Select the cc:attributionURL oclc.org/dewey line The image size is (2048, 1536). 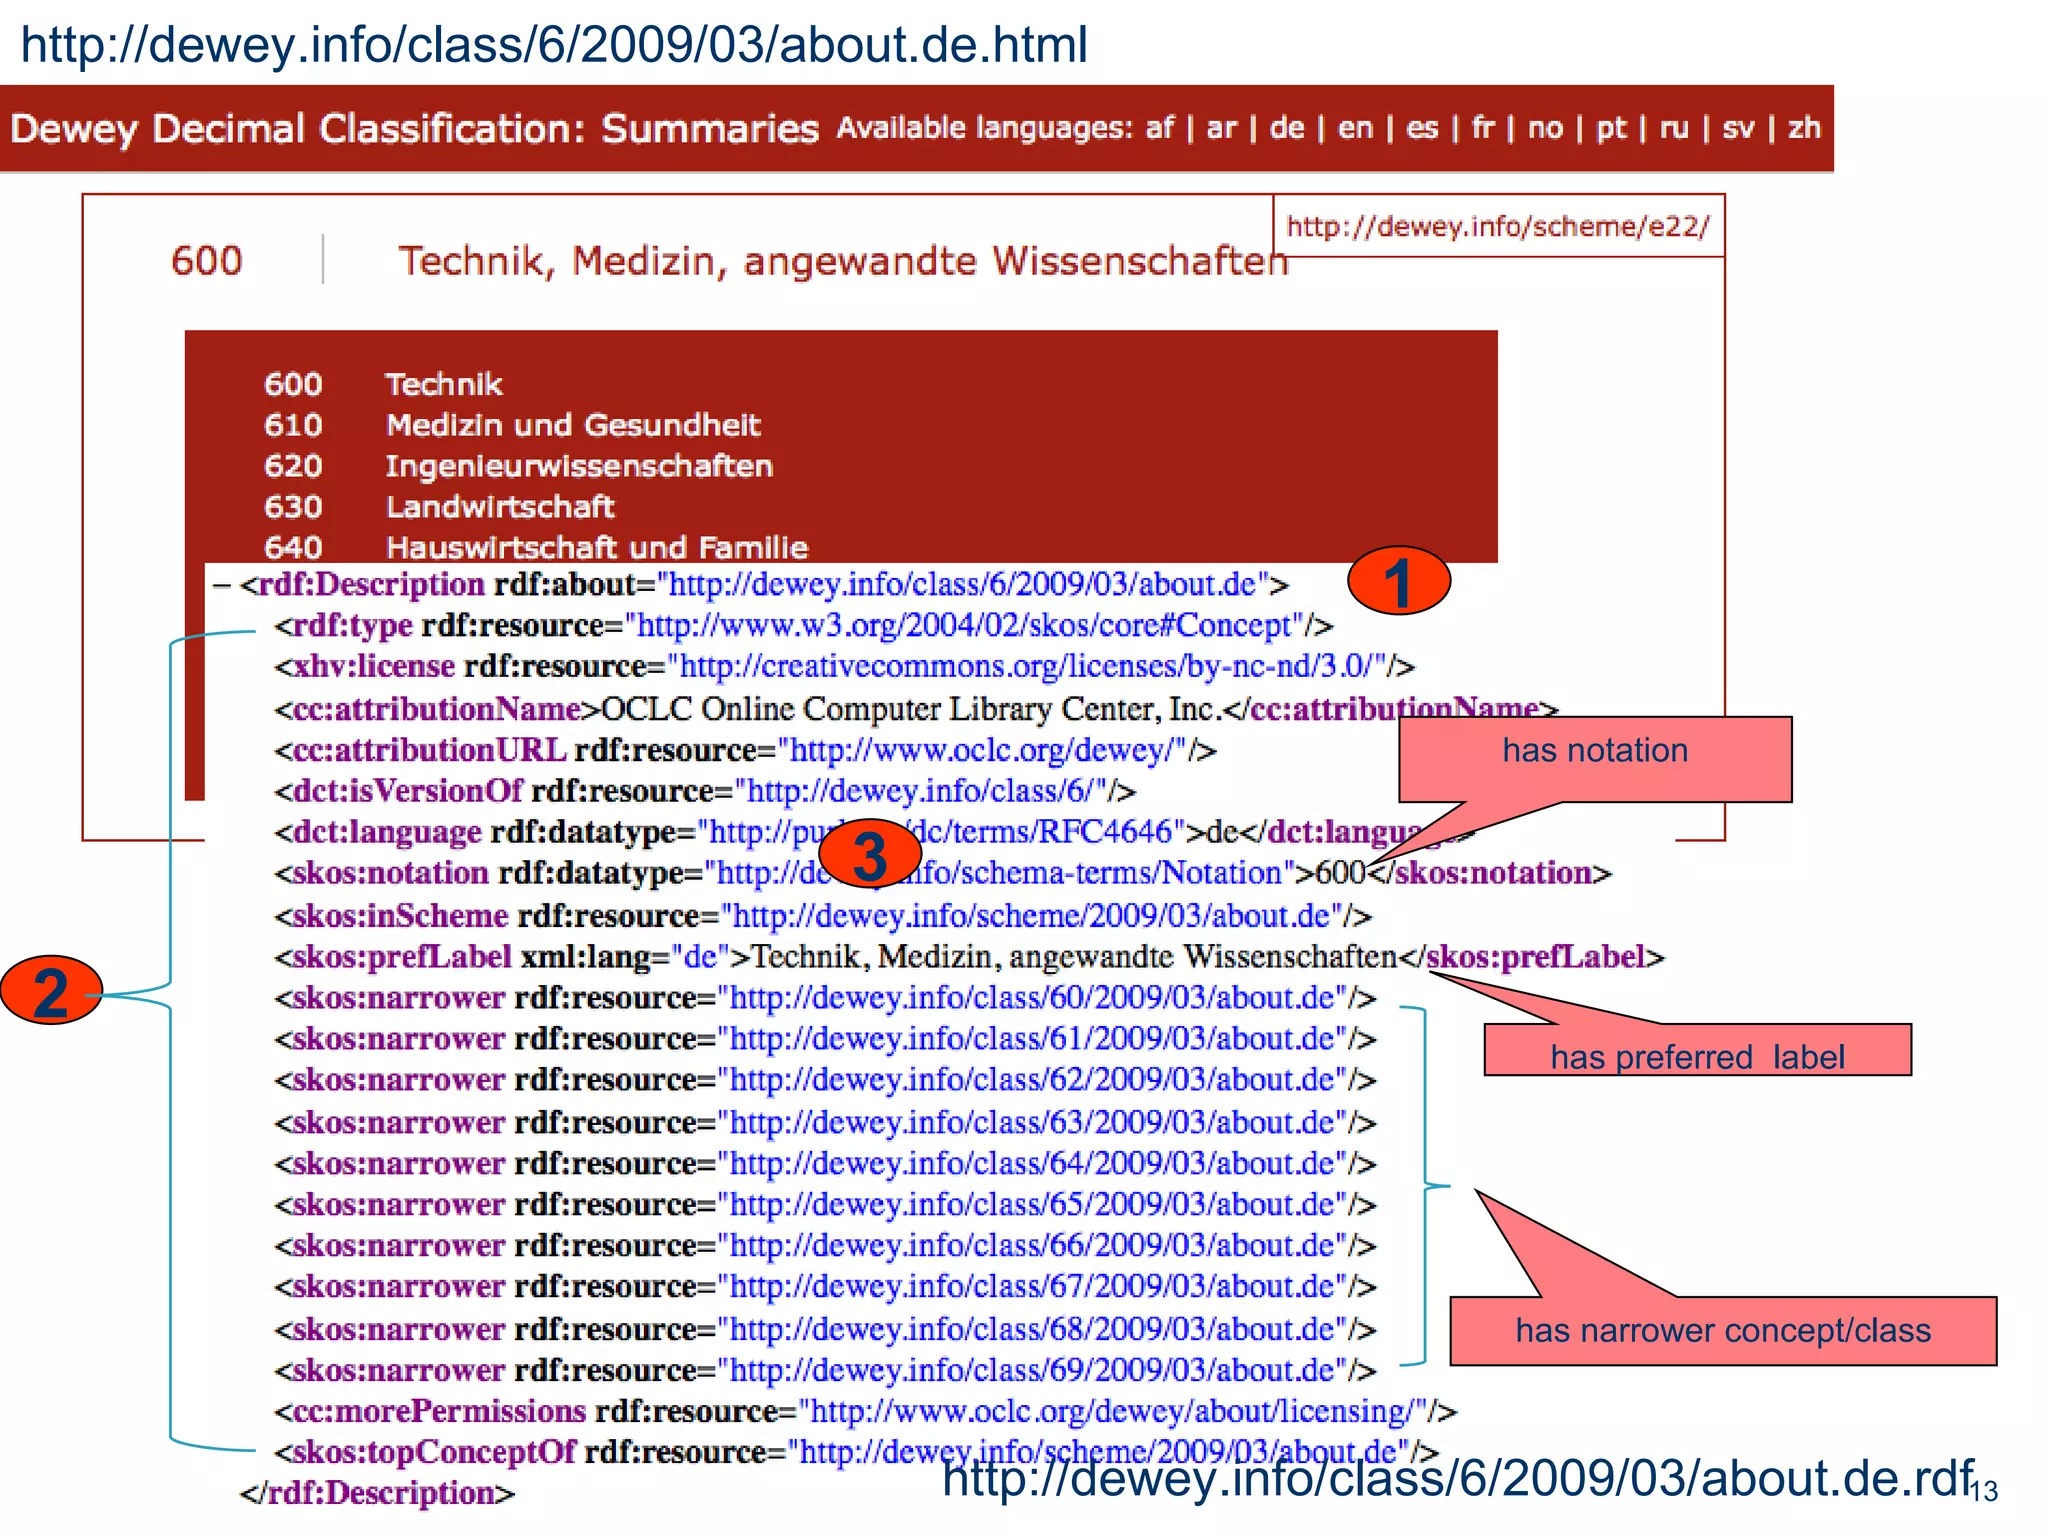(x=746, y=751)
